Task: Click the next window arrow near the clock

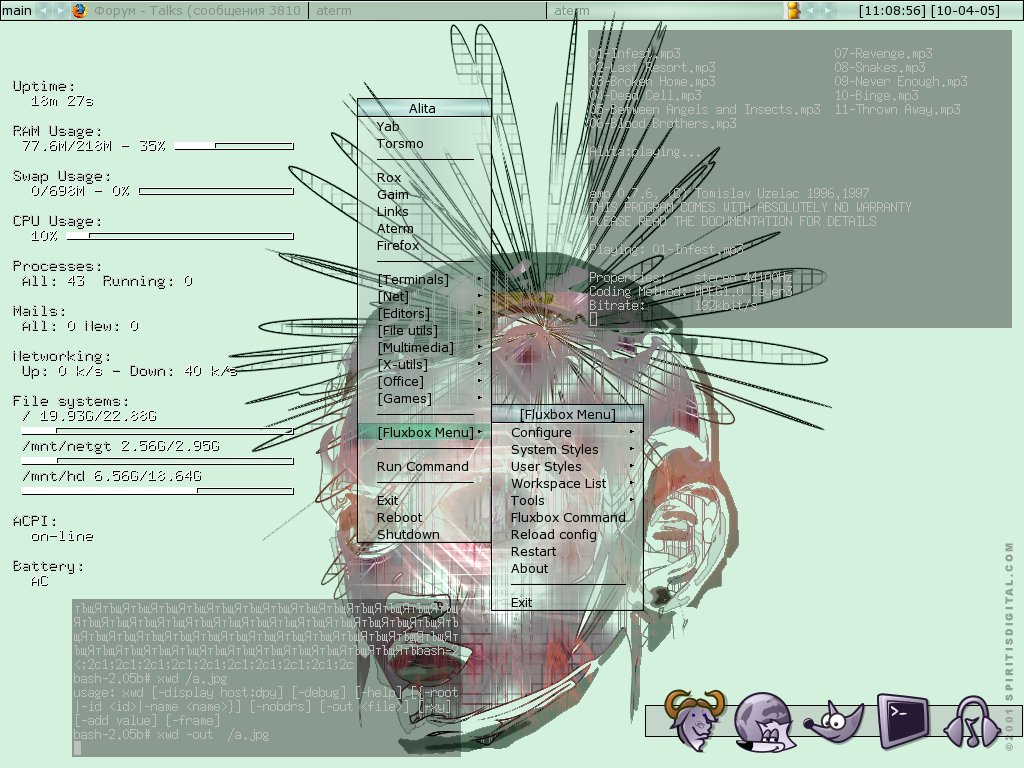Action: (x=829, y=10)
